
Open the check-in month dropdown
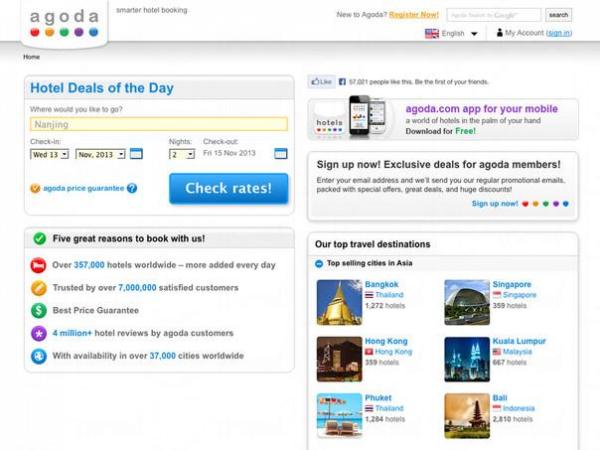pyautogui.click(x=99, y=155)
